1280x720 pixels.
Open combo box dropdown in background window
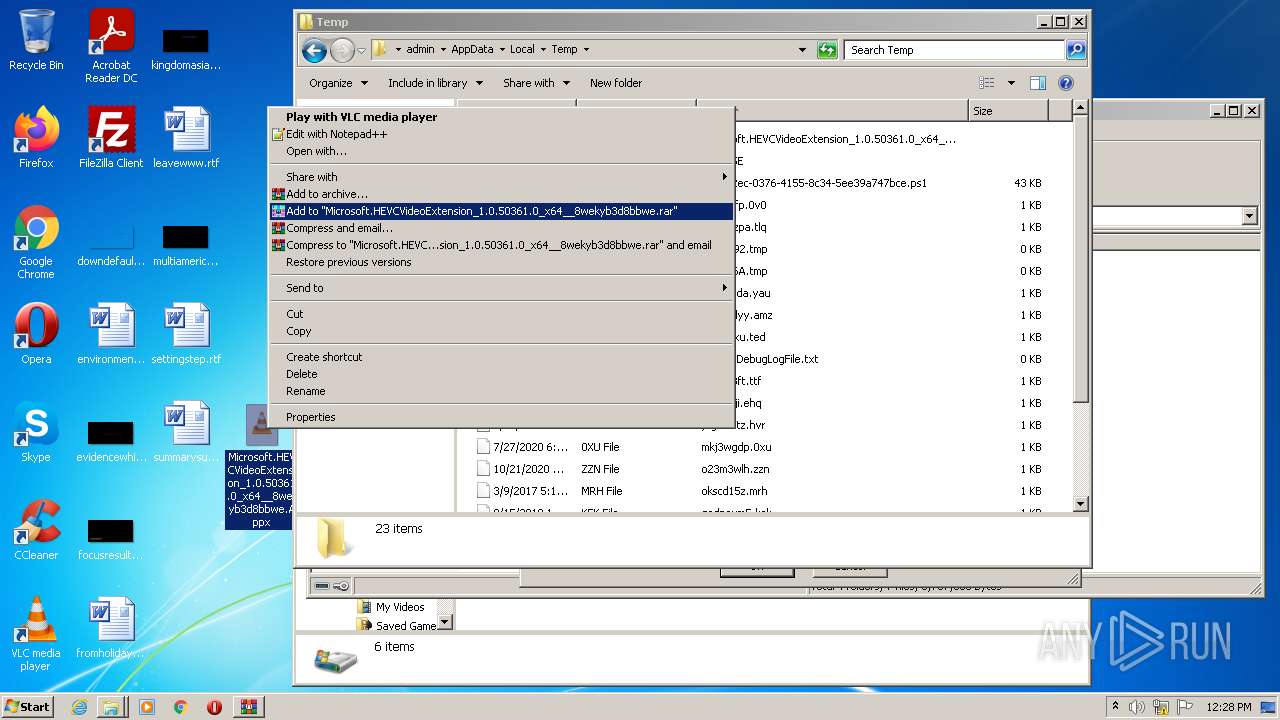click(x=1249, y=216)
